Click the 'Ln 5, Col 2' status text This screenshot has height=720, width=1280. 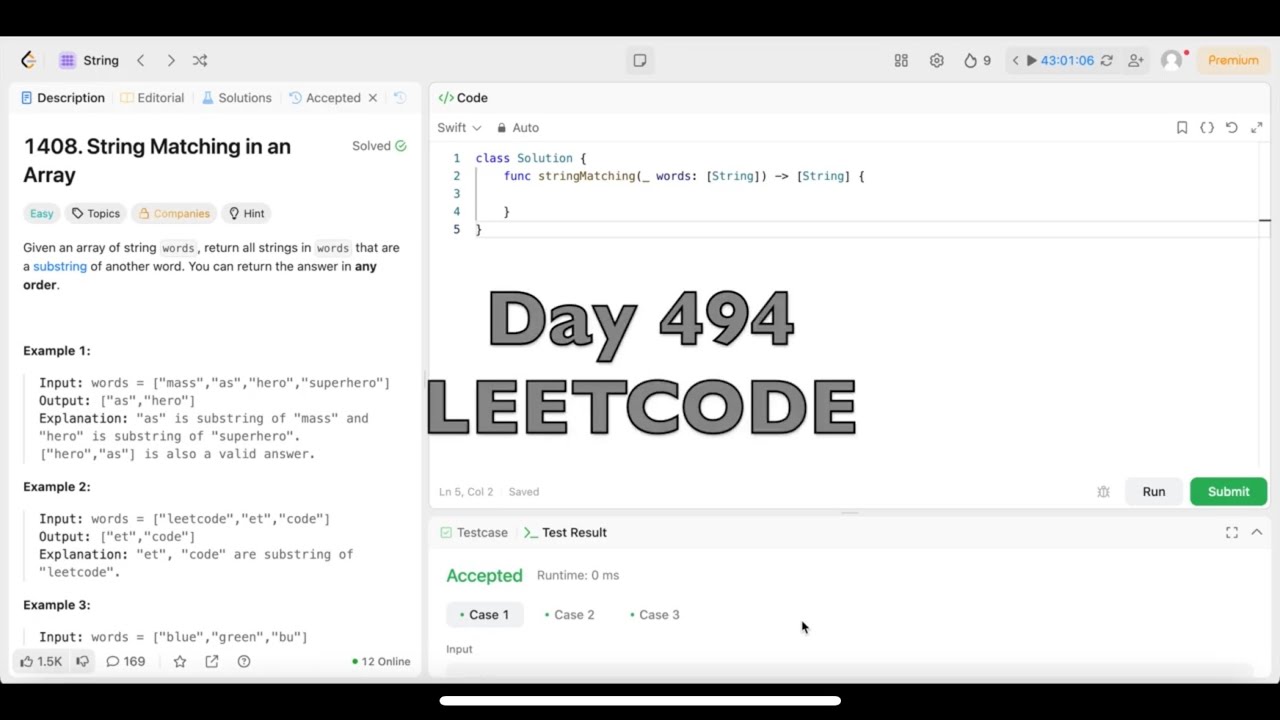click(466, 492)
